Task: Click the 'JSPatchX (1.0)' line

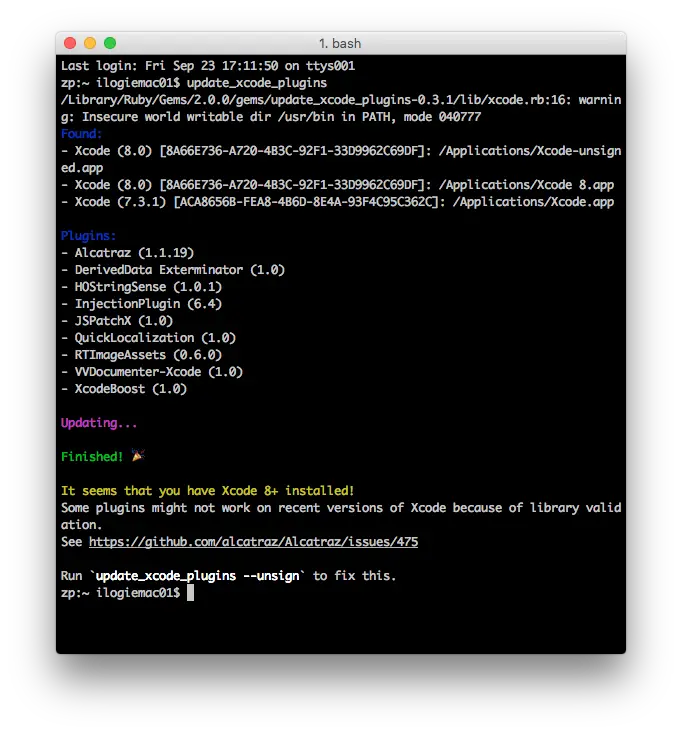Action: (x=117, y=321)
